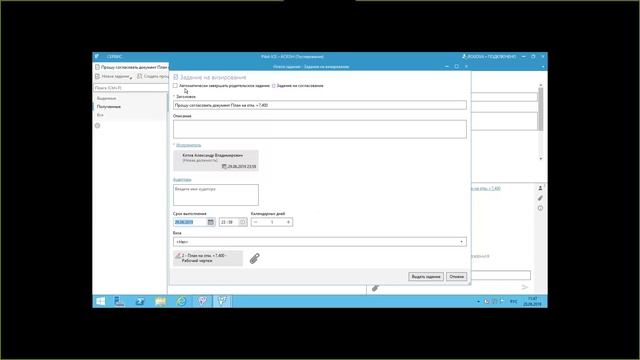Click 'Создать процесс' toolbar button in main window
640x360 pixels.
[153, 76]
